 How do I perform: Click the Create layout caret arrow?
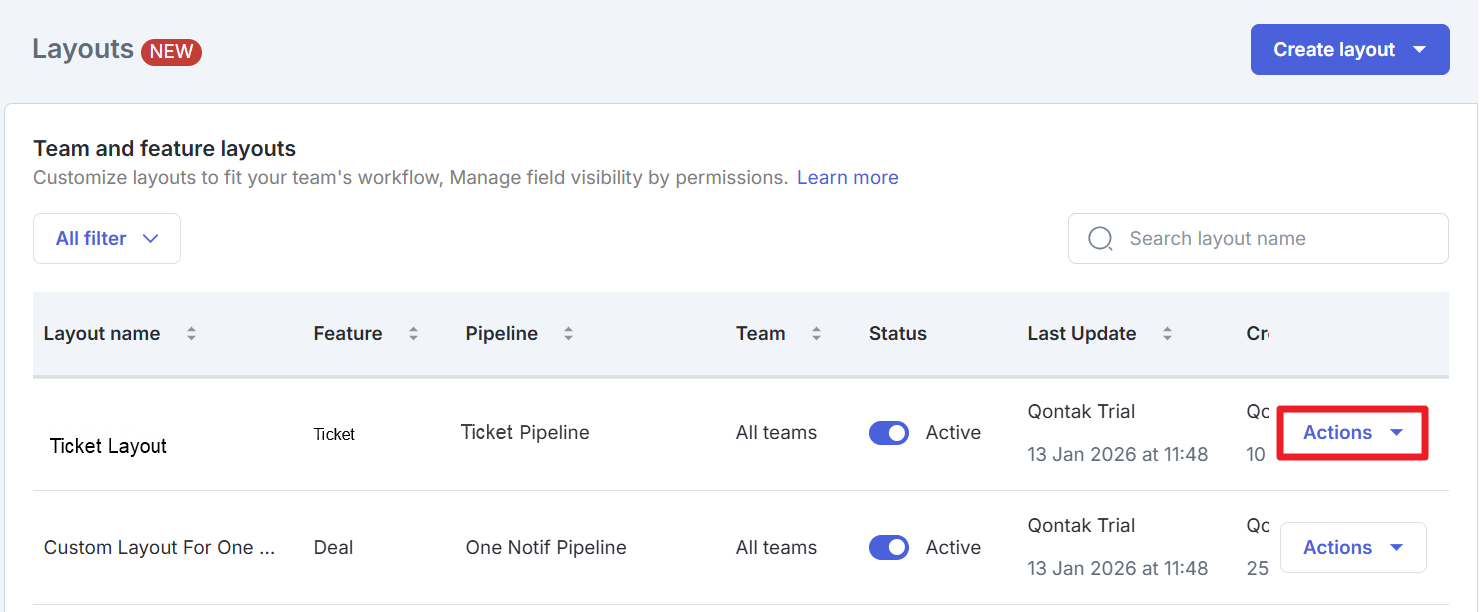[1419, 49]
